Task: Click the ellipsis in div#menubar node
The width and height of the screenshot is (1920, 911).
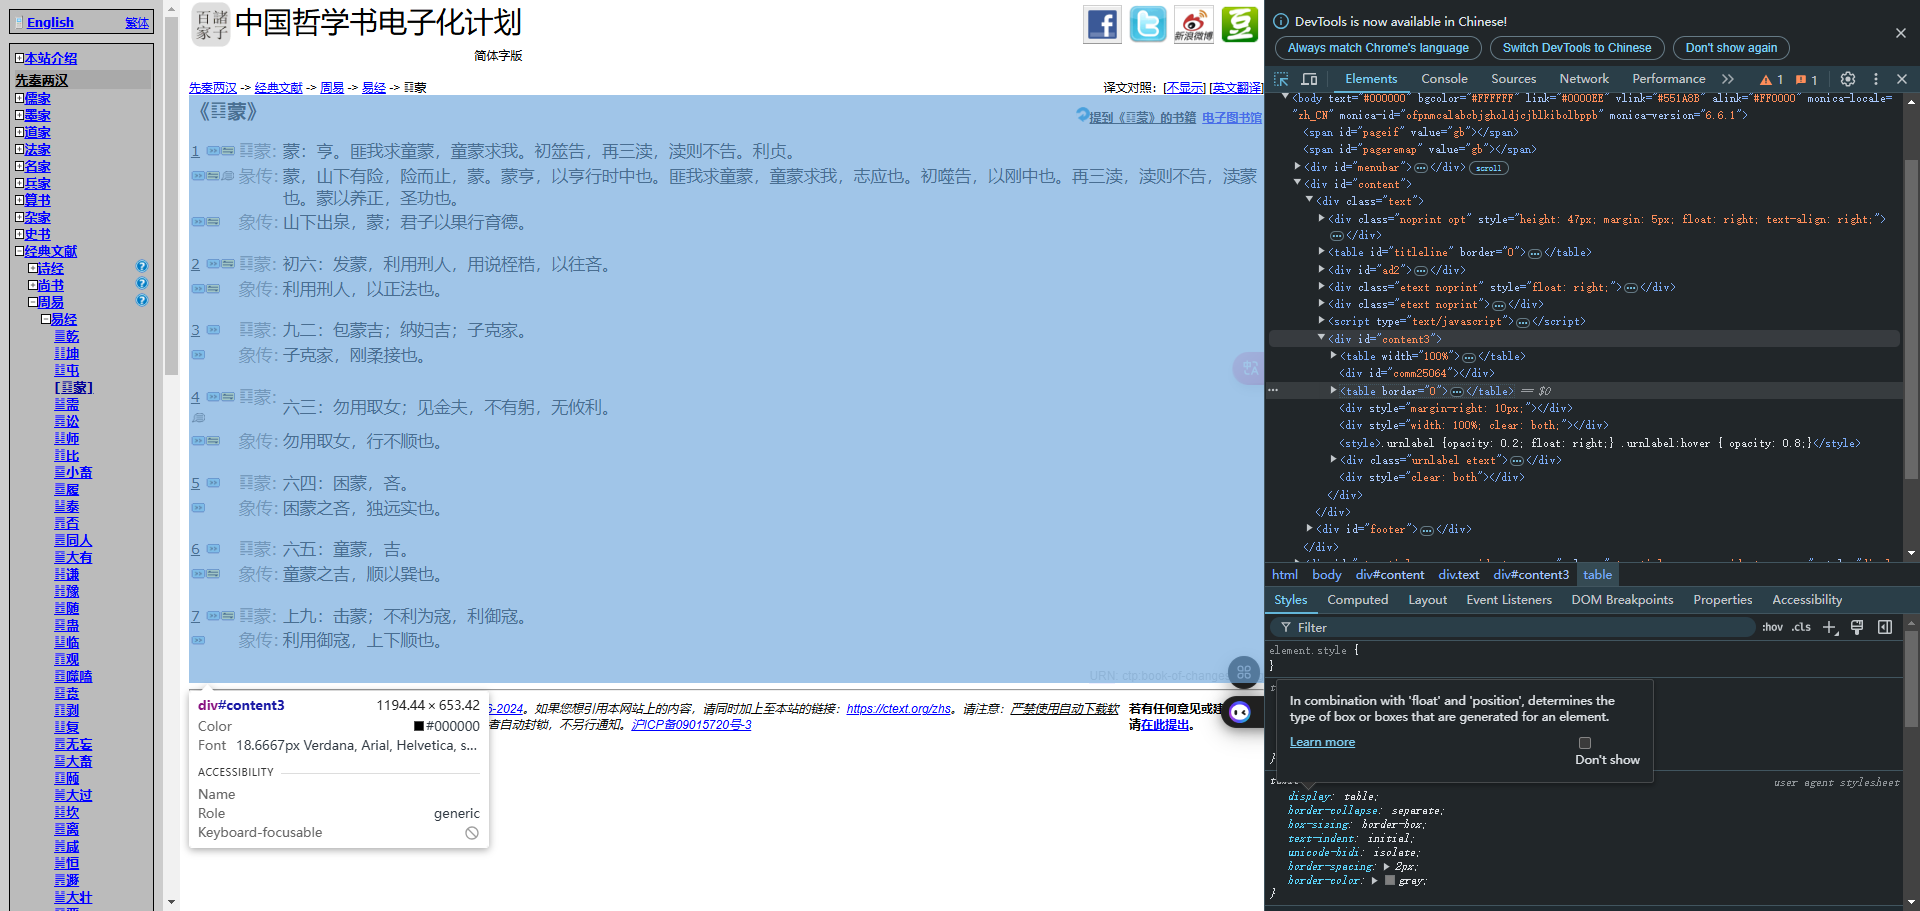Action: [1421, 168]
